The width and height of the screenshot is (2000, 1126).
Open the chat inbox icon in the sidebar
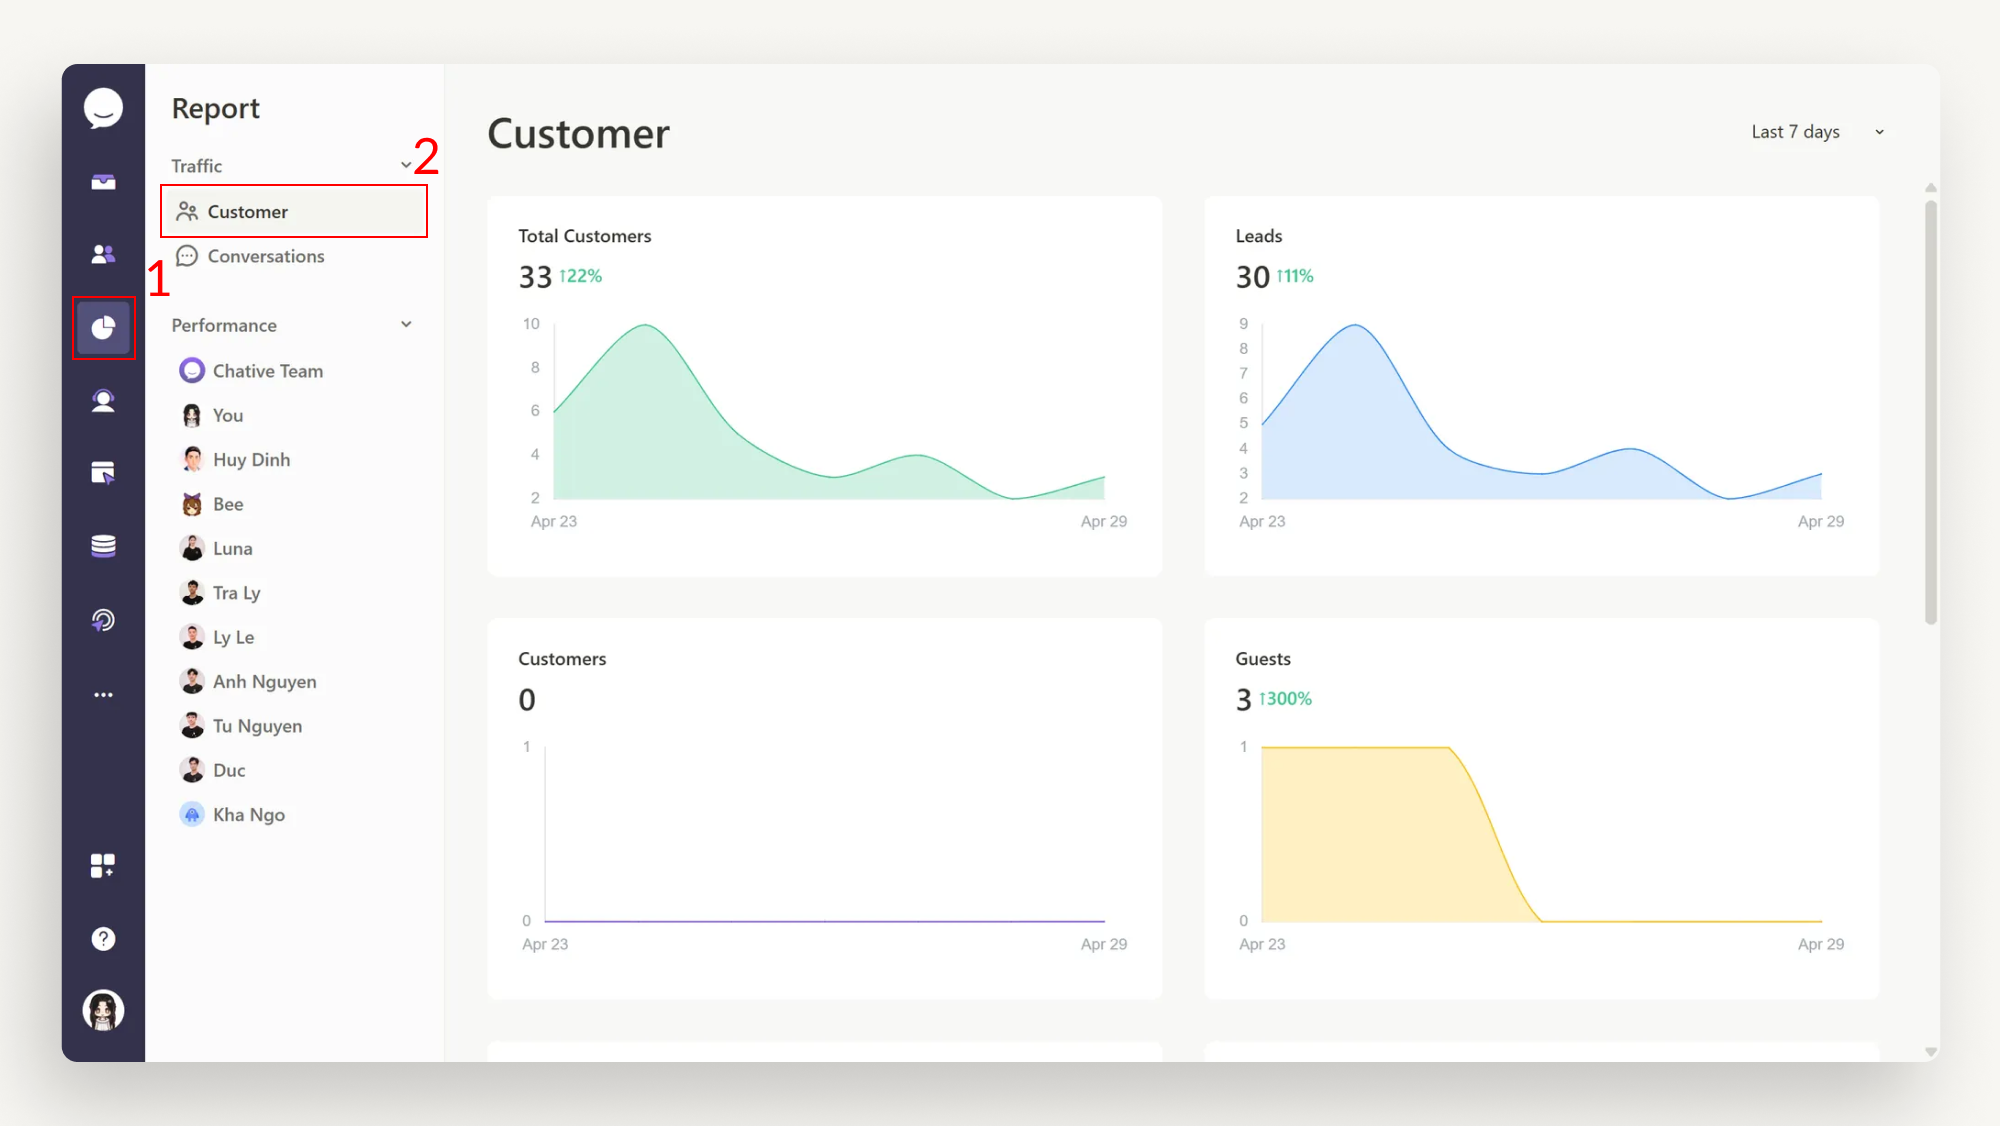click(x=104, y=181)
